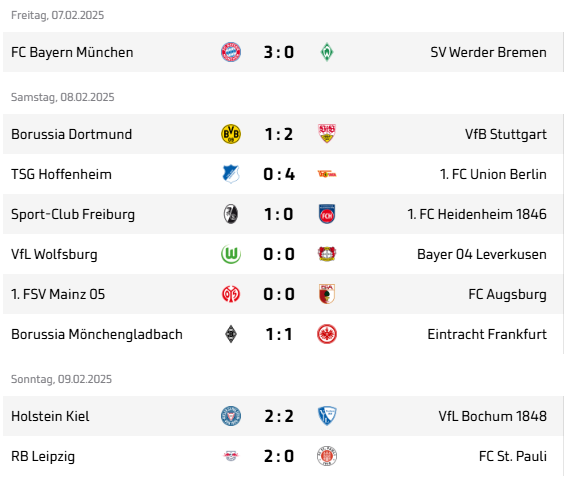This screenshot has height=483, width=564.
Task: Click the 1. FC Heidenheim FCH logo
Action: pos(327,214)
